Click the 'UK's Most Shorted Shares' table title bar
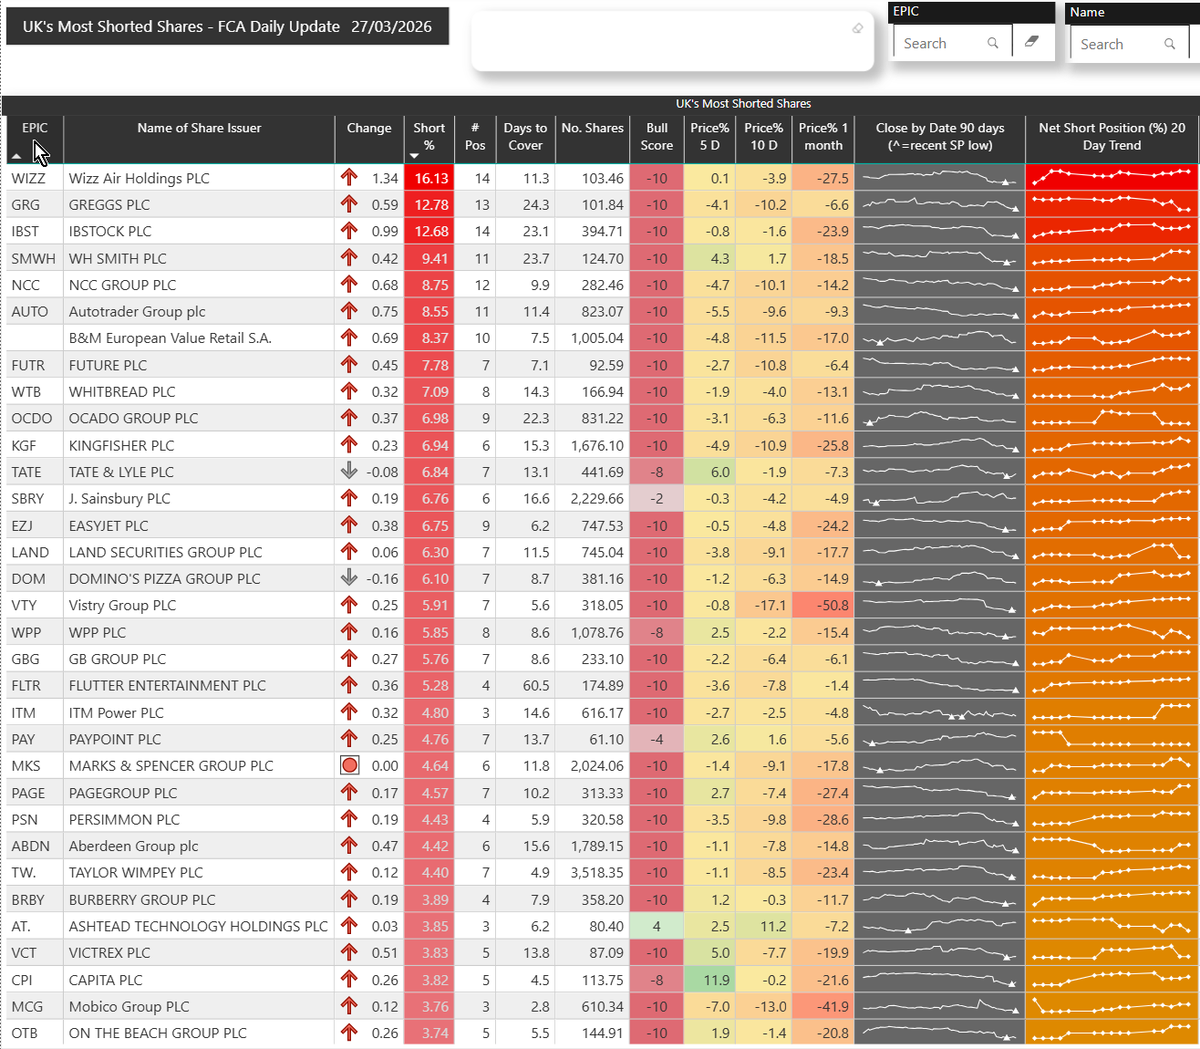 click(600, 104)
